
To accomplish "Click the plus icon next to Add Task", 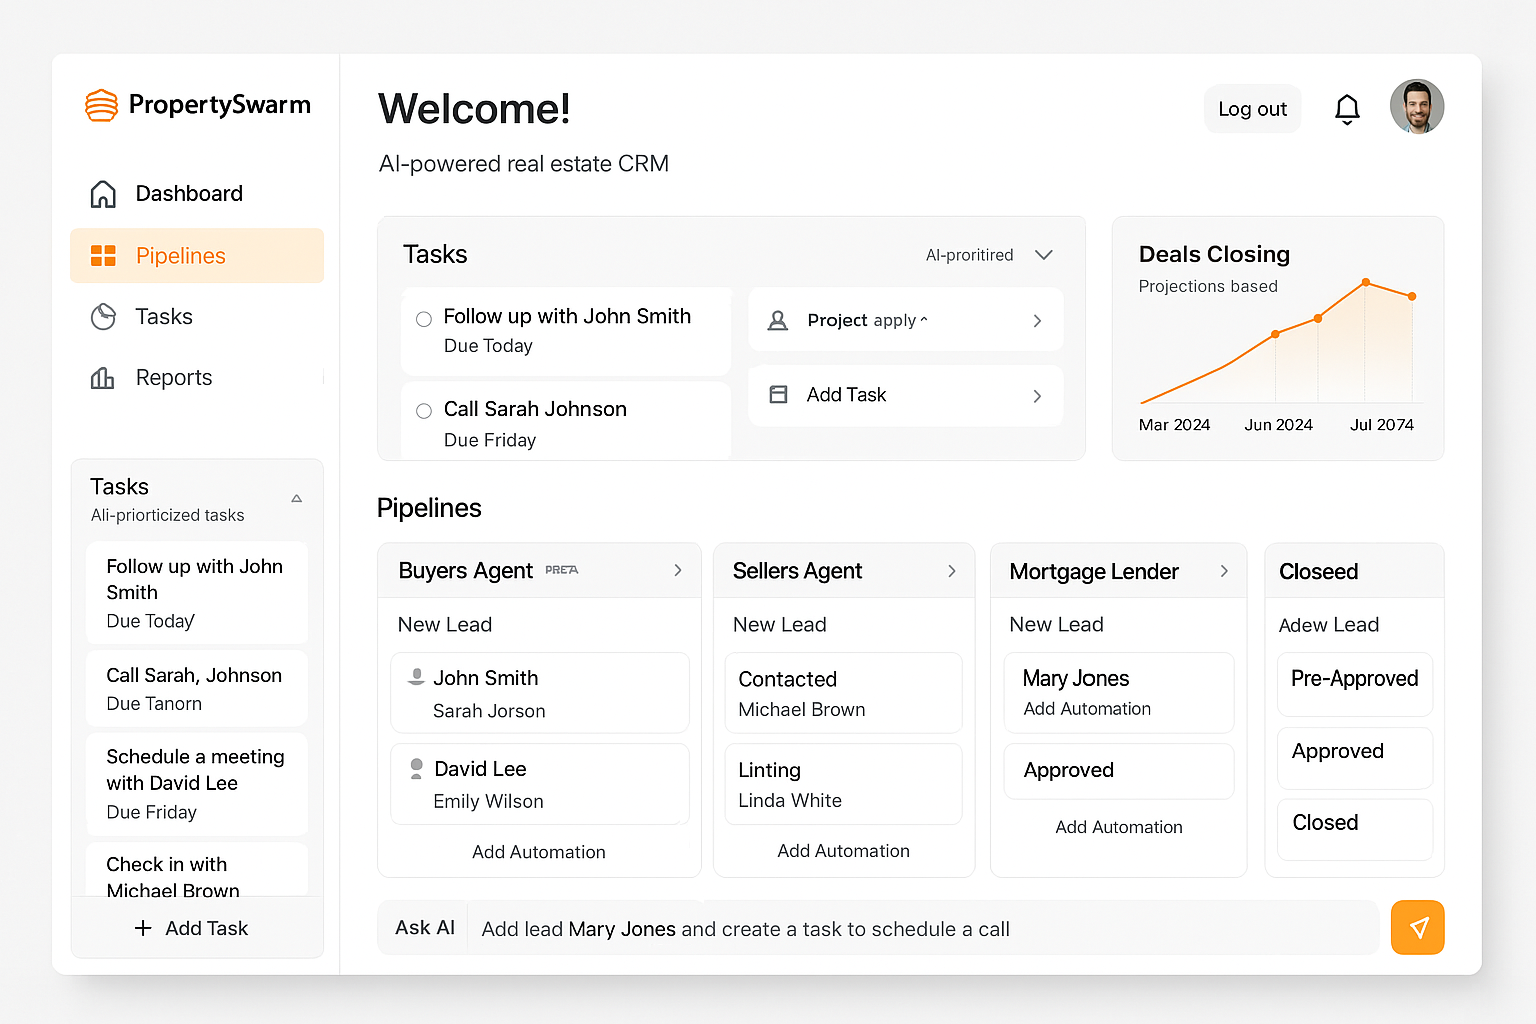I will pos(143,929).
